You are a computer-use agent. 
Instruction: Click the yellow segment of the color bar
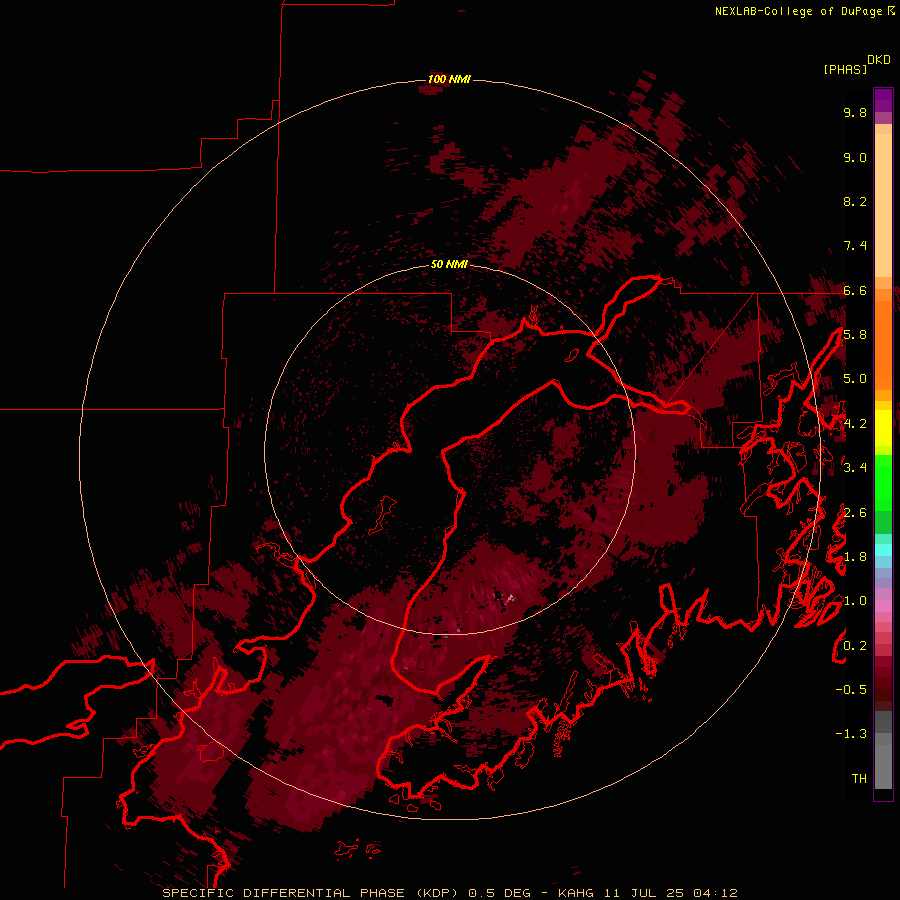pos(883,428)
